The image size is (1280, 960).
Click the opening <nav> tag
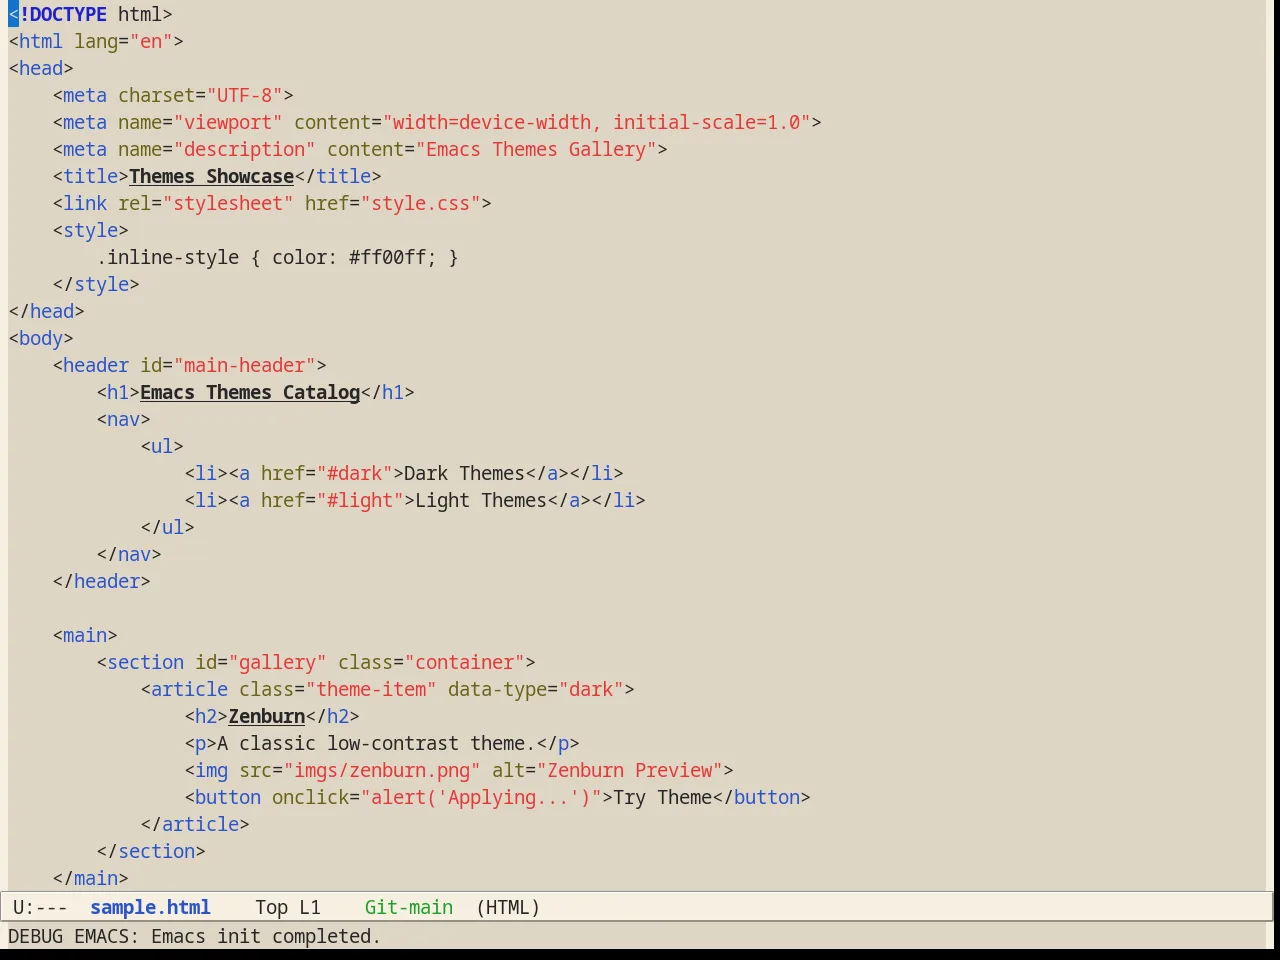(123, 419)
